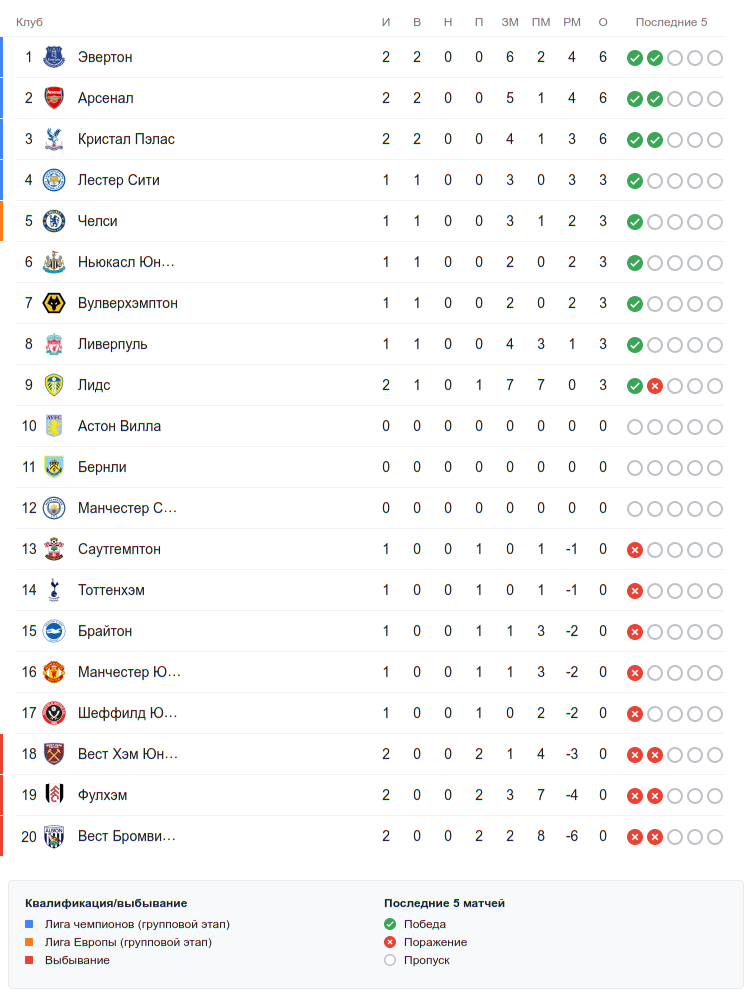Click the Everton club crest
Viewport: 752px width, 997px height.
(54, 57)
